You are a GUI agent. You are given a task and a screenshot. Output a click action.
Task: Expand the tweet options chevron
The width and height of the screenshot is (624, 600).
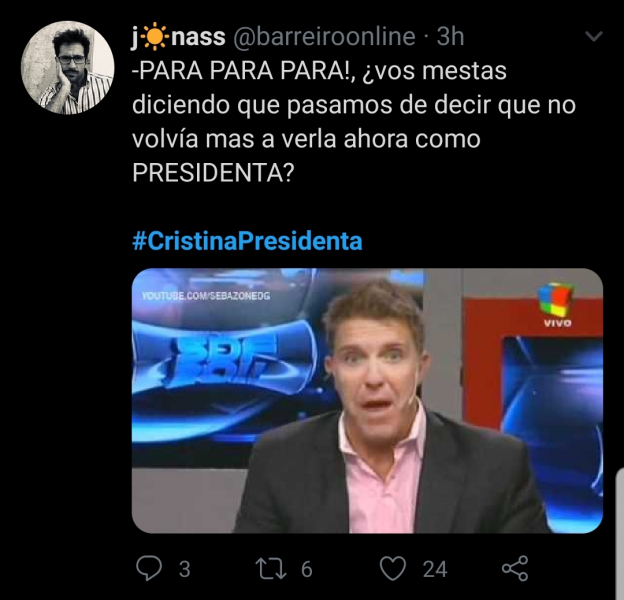[595, 37]
